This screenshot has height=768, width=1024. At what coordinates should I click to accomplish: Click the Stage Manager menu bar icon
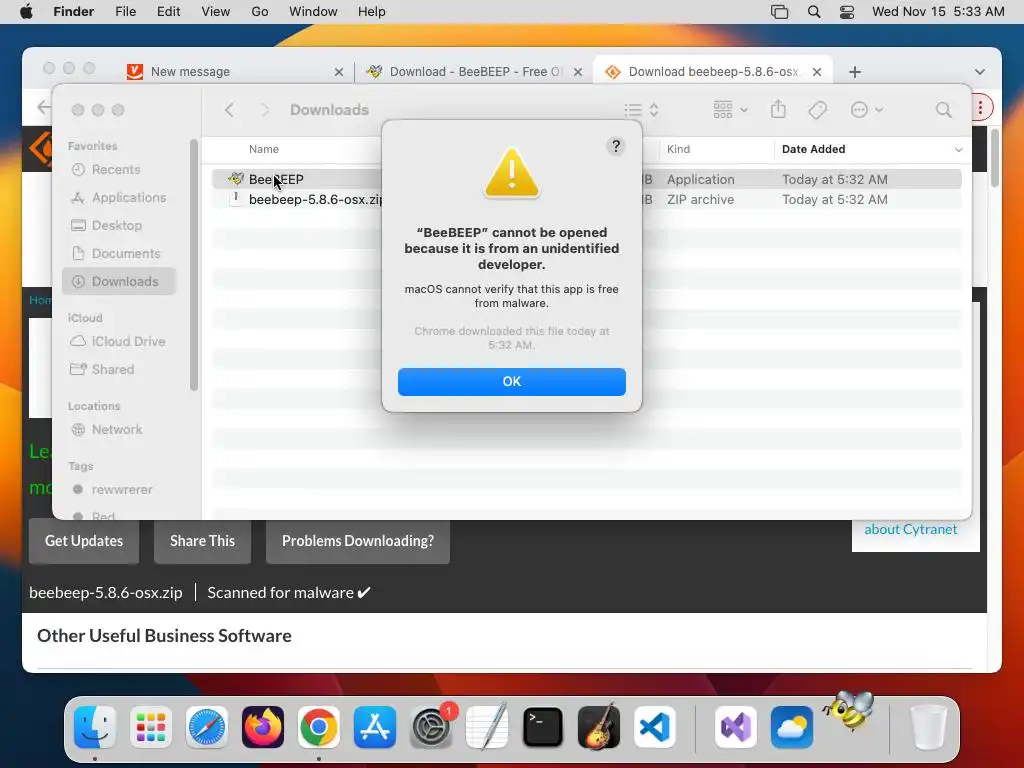pos(779,12)
